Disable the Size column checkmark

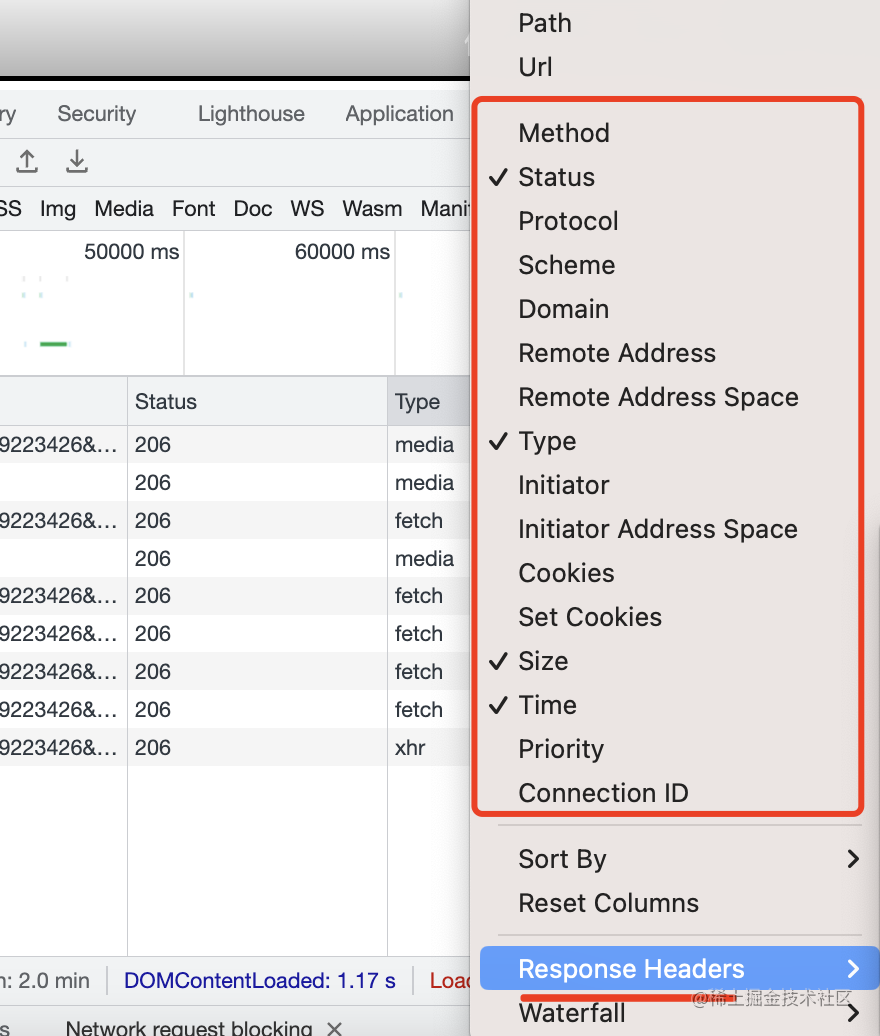[x=543, y=661]
